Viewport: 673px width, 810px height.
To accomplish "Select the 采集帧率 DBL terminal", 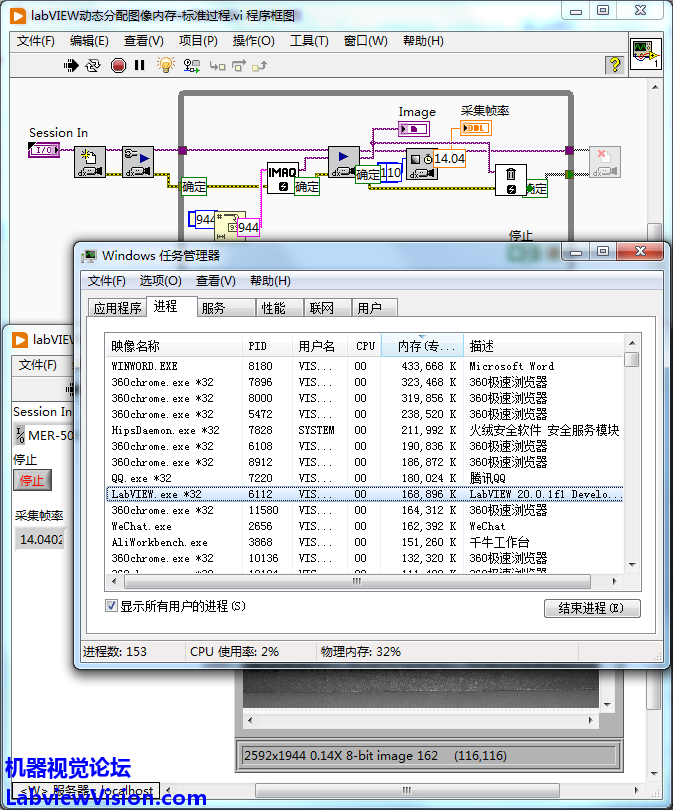I will [x=476, y=128].
